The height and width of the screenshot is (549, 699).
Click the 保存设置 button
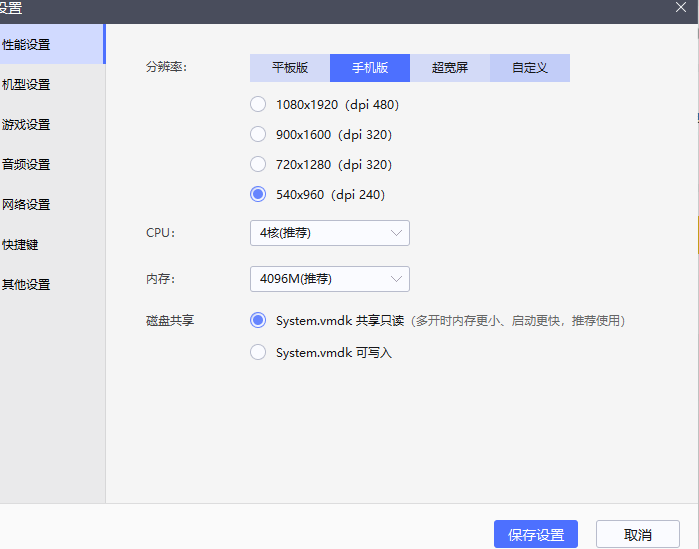tap(535, 535)
